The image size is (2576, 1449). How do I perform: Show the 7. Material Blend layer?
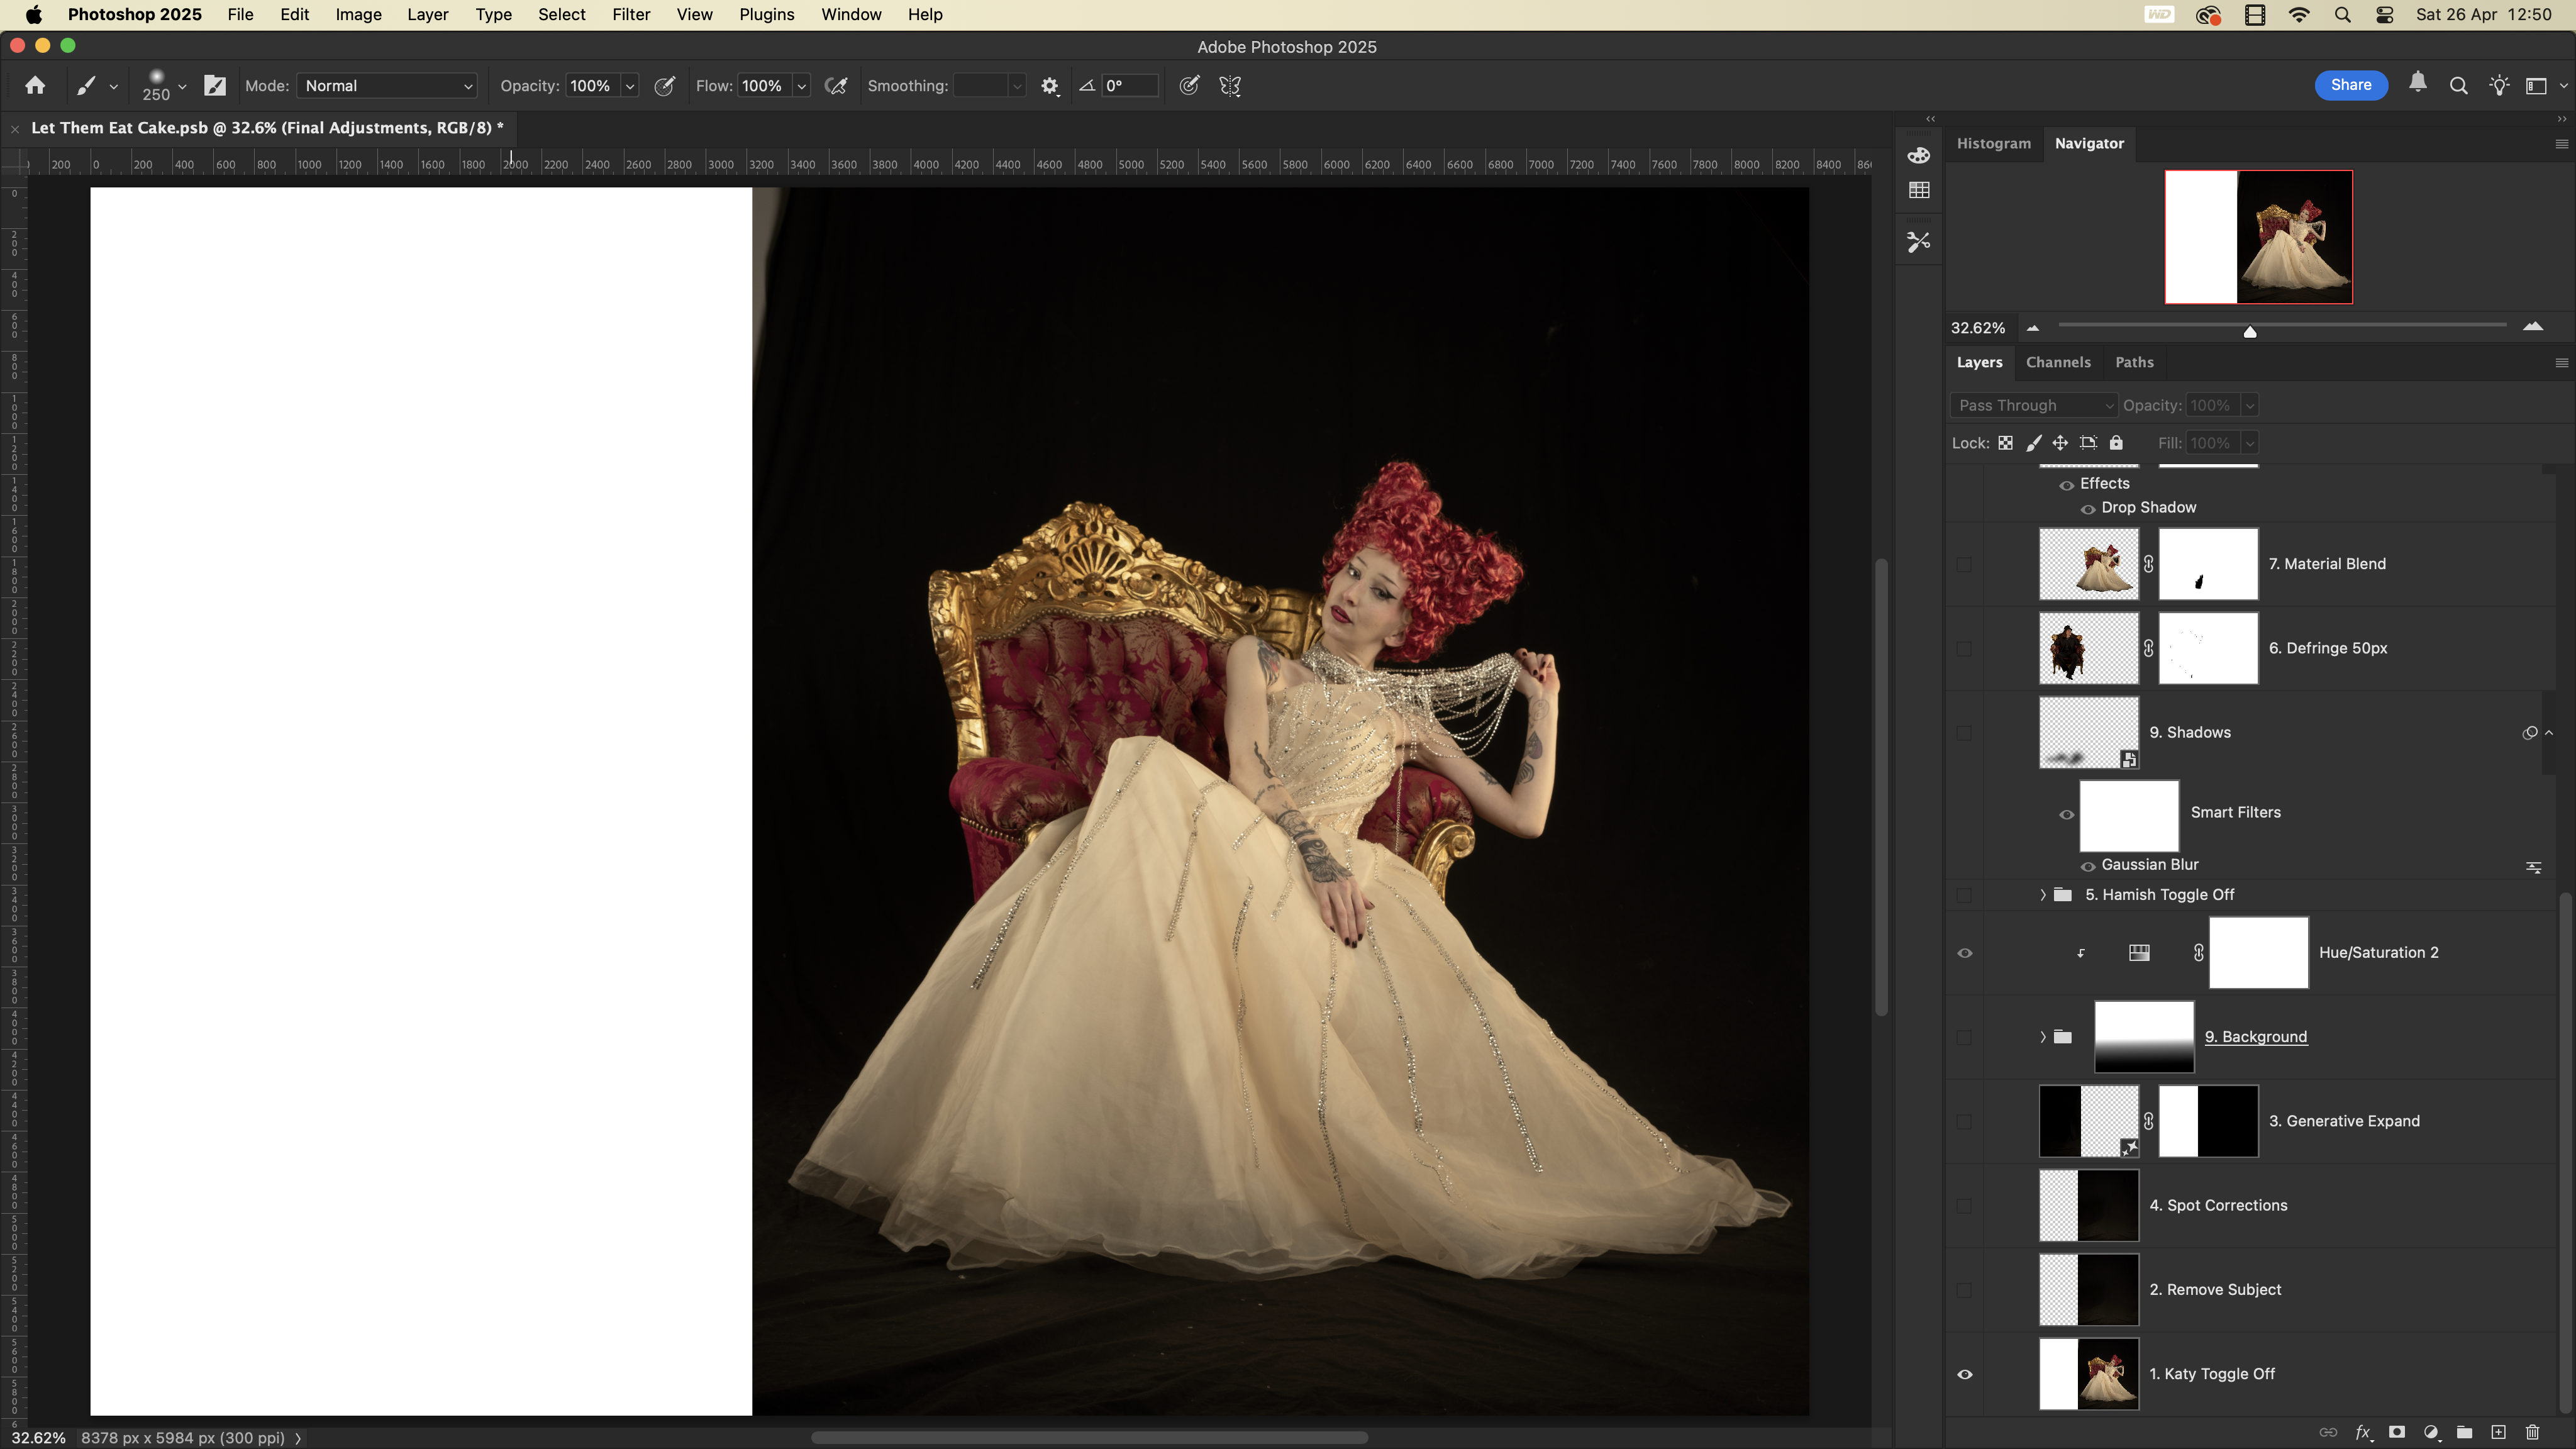1964,564
